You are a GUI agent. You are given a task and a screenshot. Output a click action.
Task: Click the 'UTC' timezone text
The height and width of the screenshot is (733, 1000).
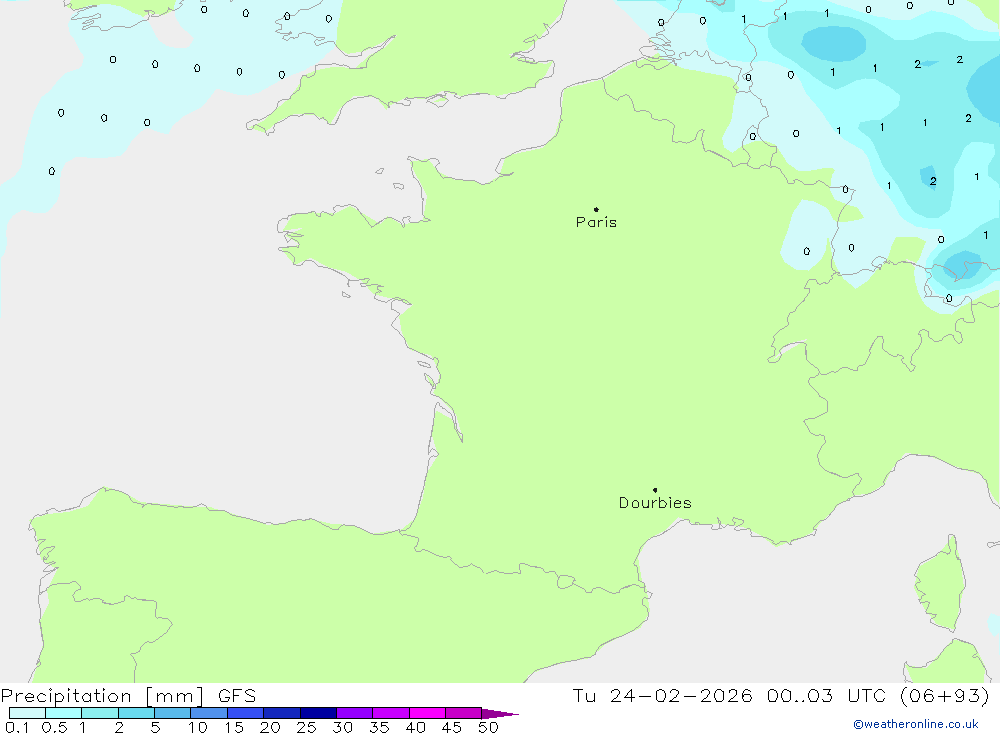[866, 695]
